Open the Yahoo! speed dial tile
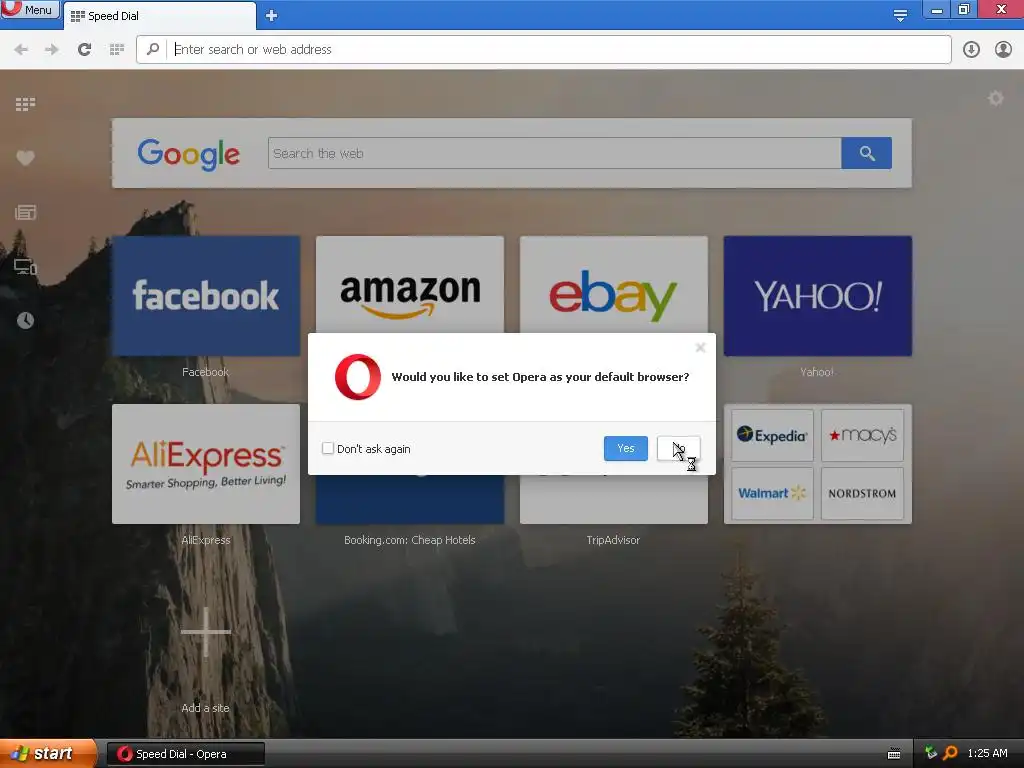 point(818,296)
